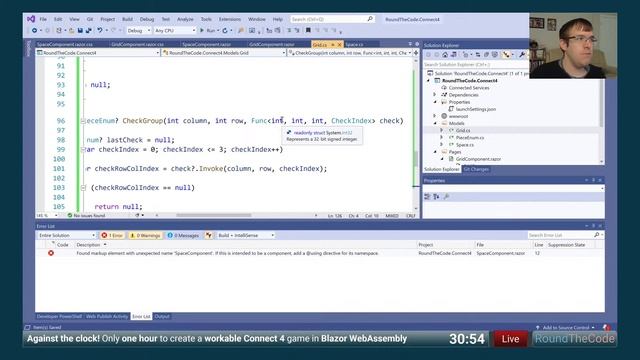The image size is (640, 360).
Task: Switch to the Developer PowerShell tab
Action: pyautogui.click(x=59, y=316)
